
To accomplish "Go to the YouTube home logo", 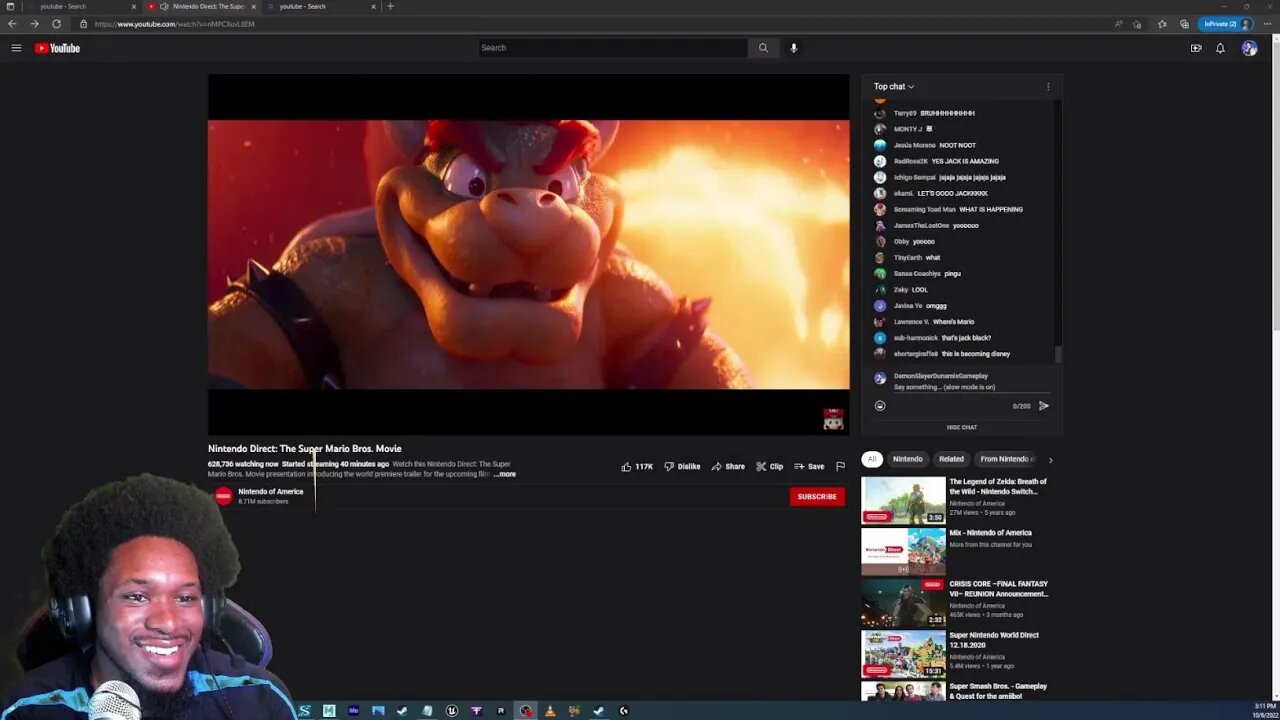I will pos(57,48).
